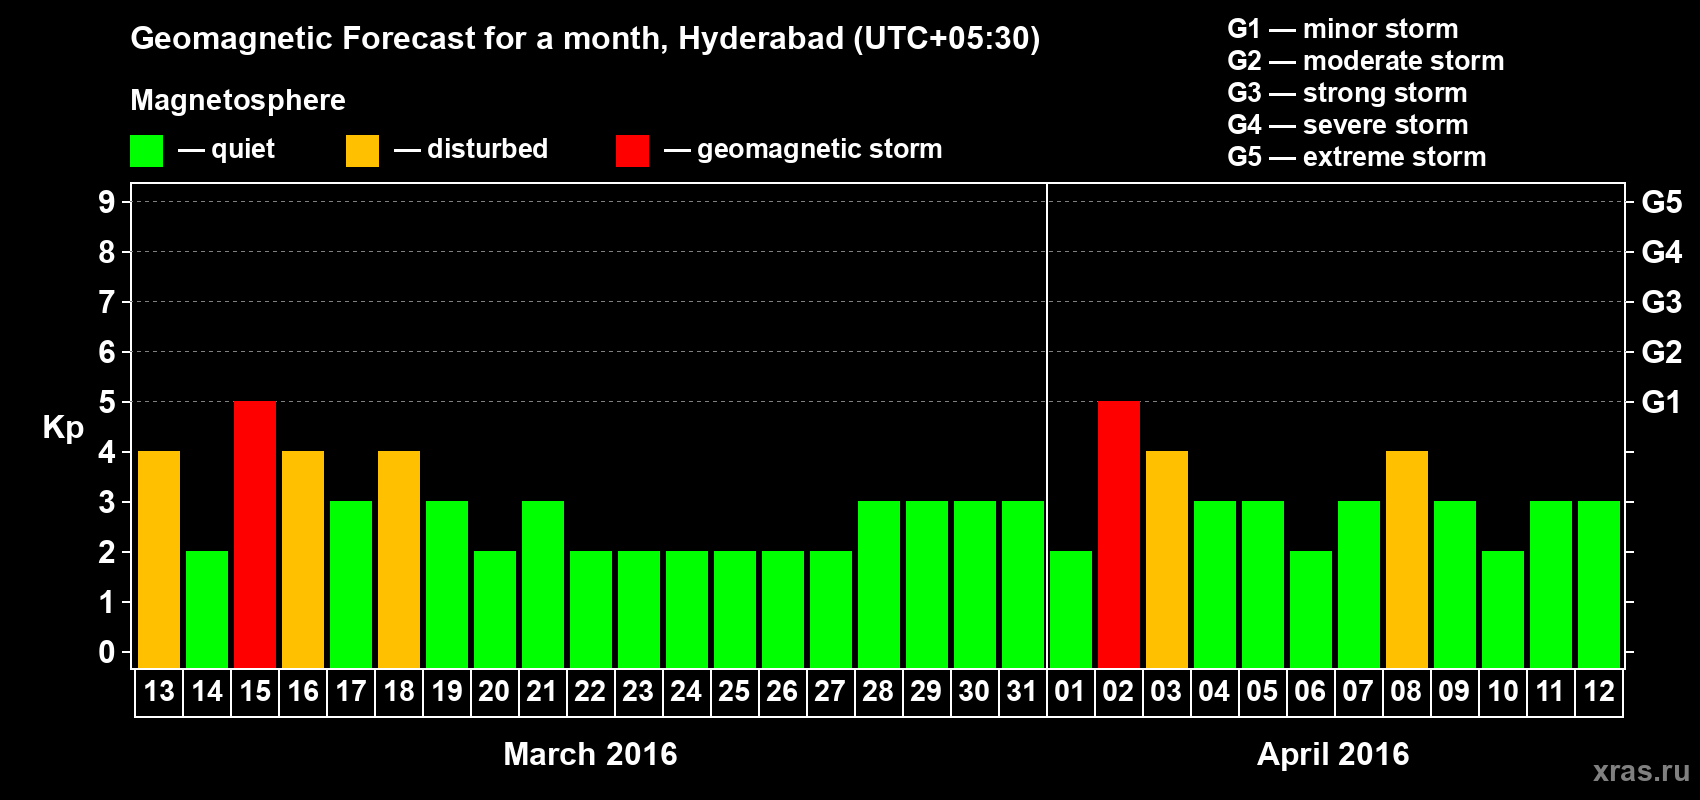This screenshot has width=1700, height=800.
Task: Click the G2 right axis label
Action: 1662,352
